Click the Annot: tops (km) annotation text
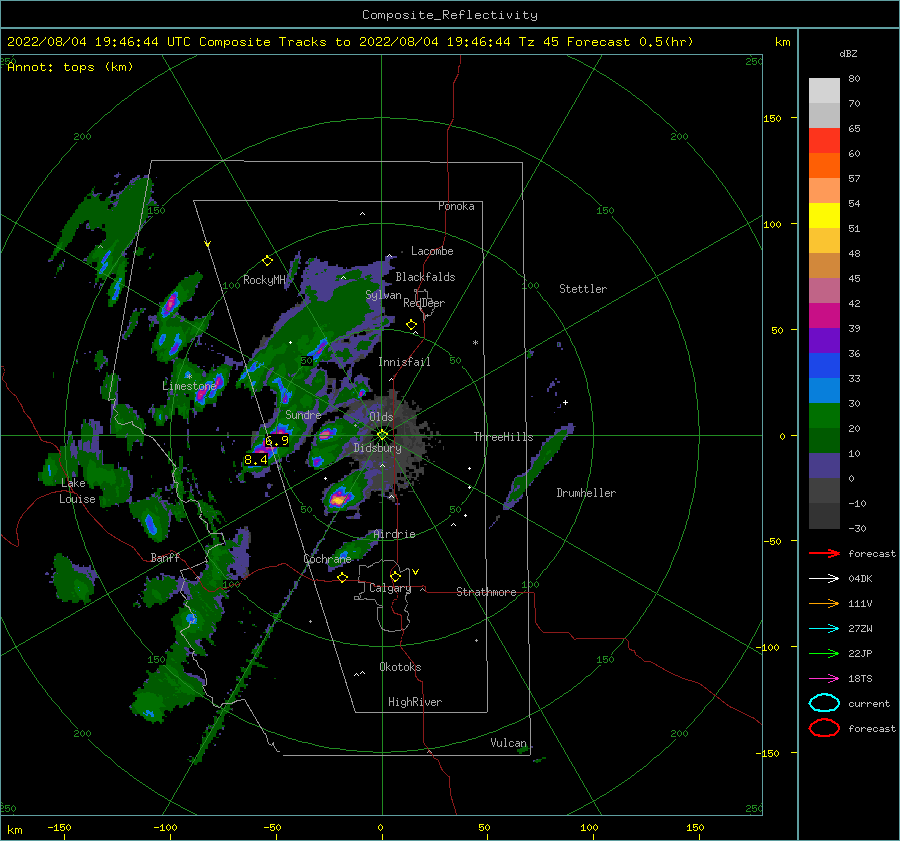The image size is (900, 841). point(70,67)
